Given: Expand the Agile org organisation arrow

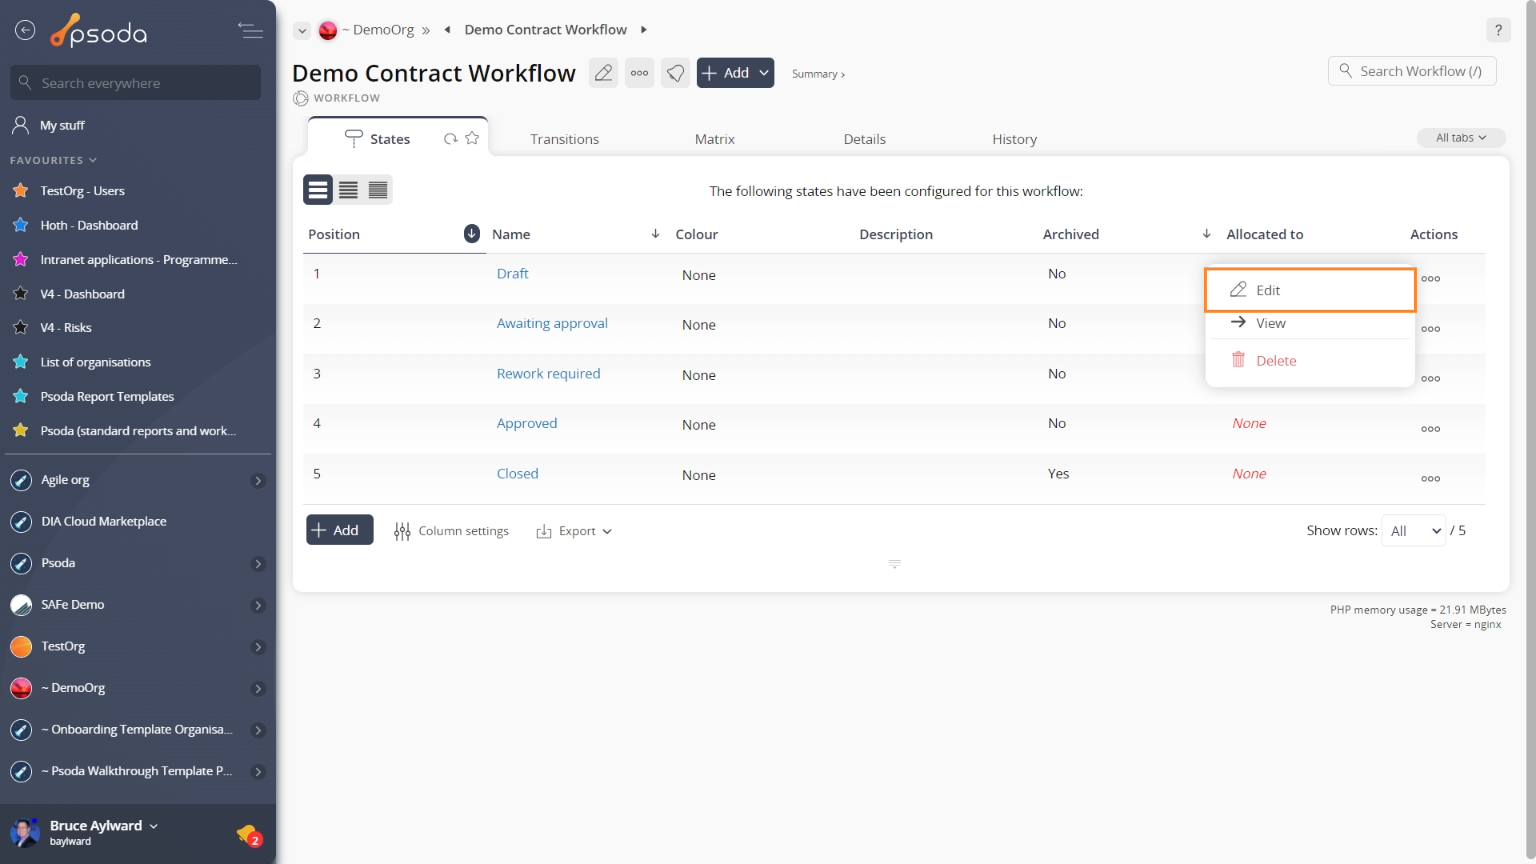Looking at the screenshot, I should 258,481.
